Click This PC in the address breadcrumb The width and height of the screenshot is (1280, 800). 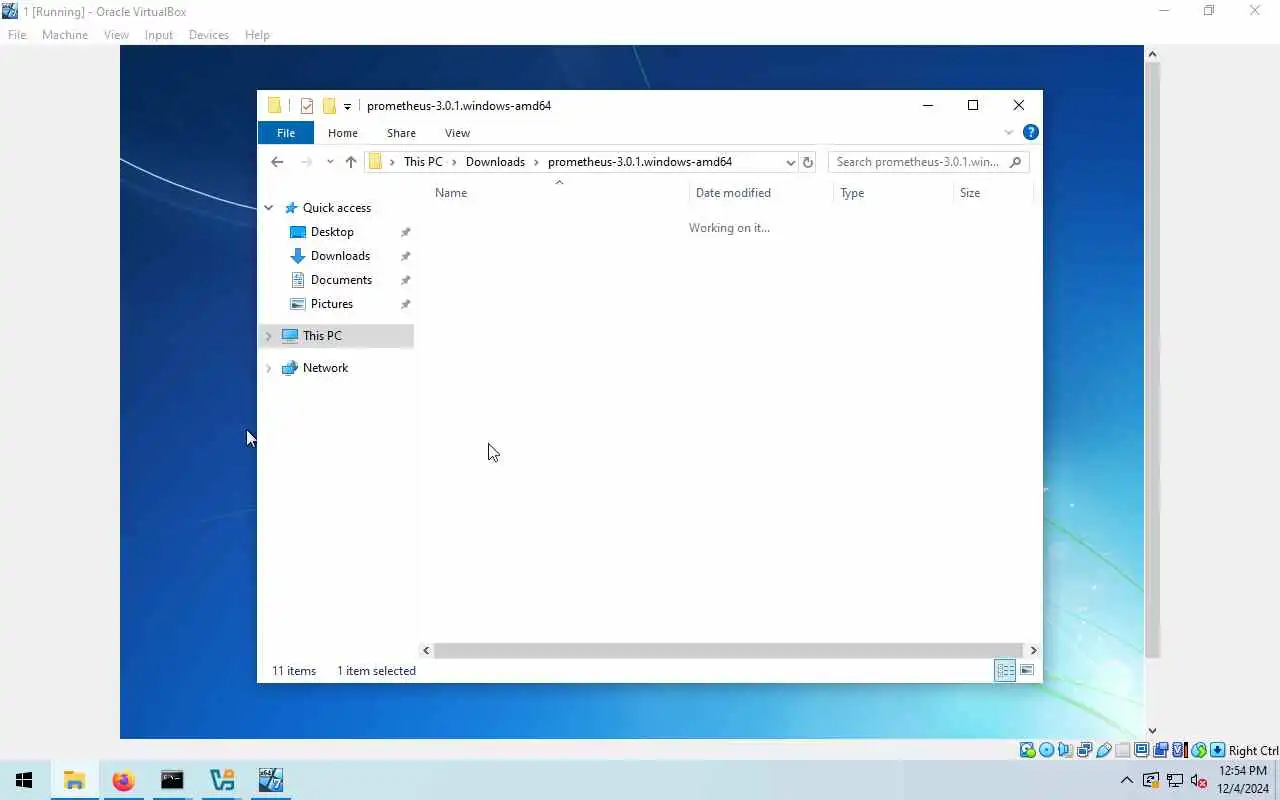423,162
